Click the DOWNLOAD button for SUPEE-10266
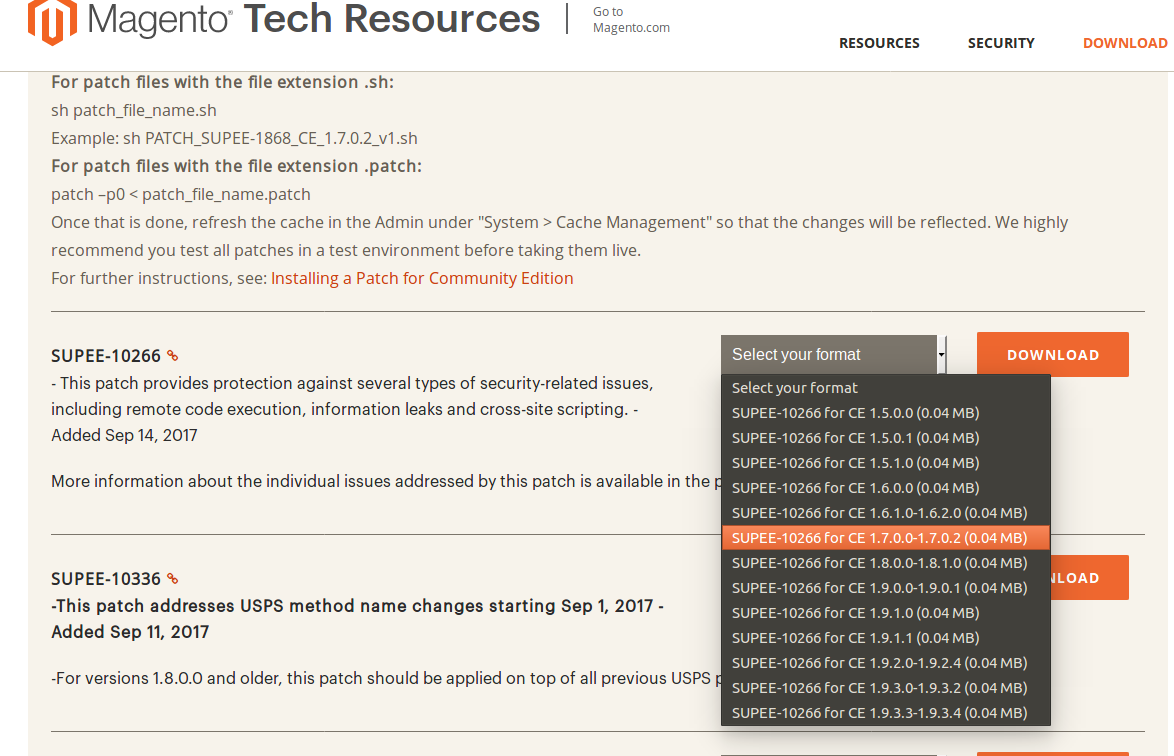The image size is (1174, 756). tap(1052, 354)
